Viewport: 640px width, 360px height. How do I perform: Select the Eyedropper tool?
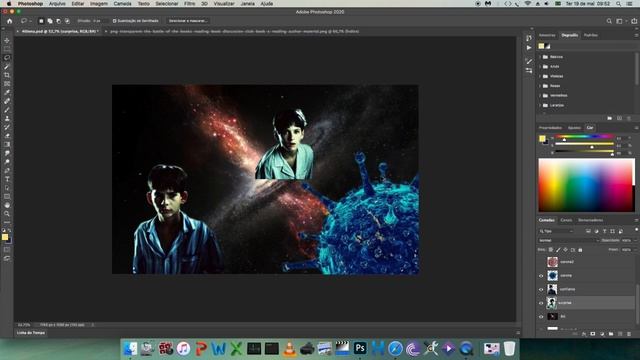click(7, 92)
